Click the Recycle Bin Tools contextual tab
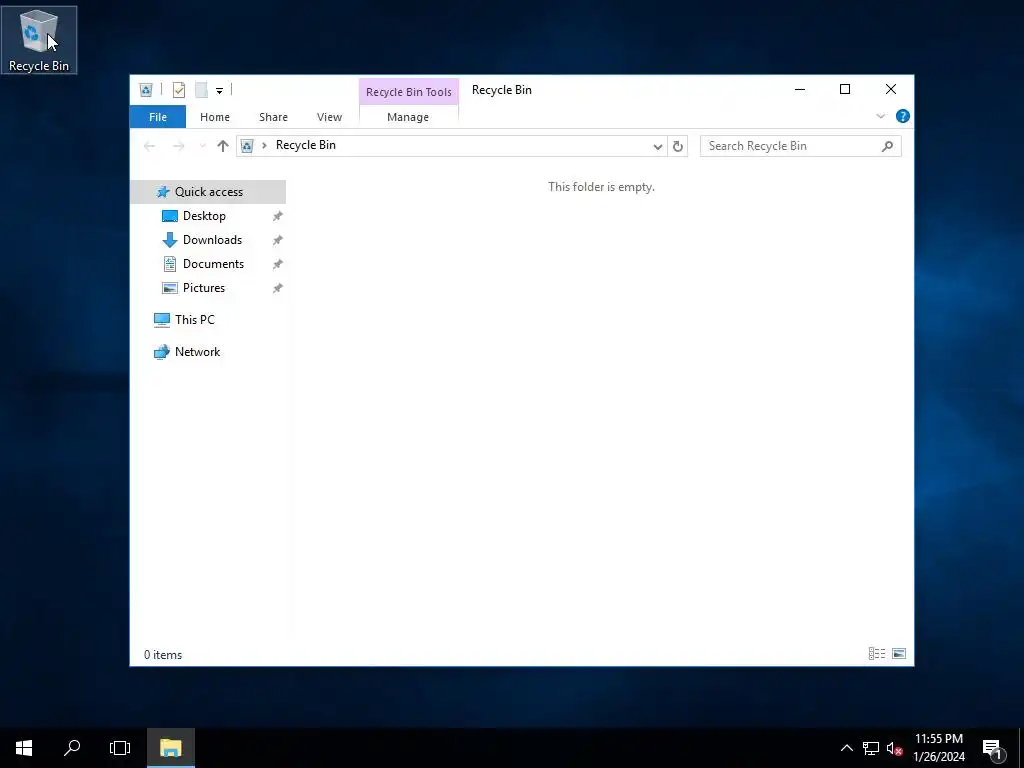The image size is (1024, 768). coord(409,92)
